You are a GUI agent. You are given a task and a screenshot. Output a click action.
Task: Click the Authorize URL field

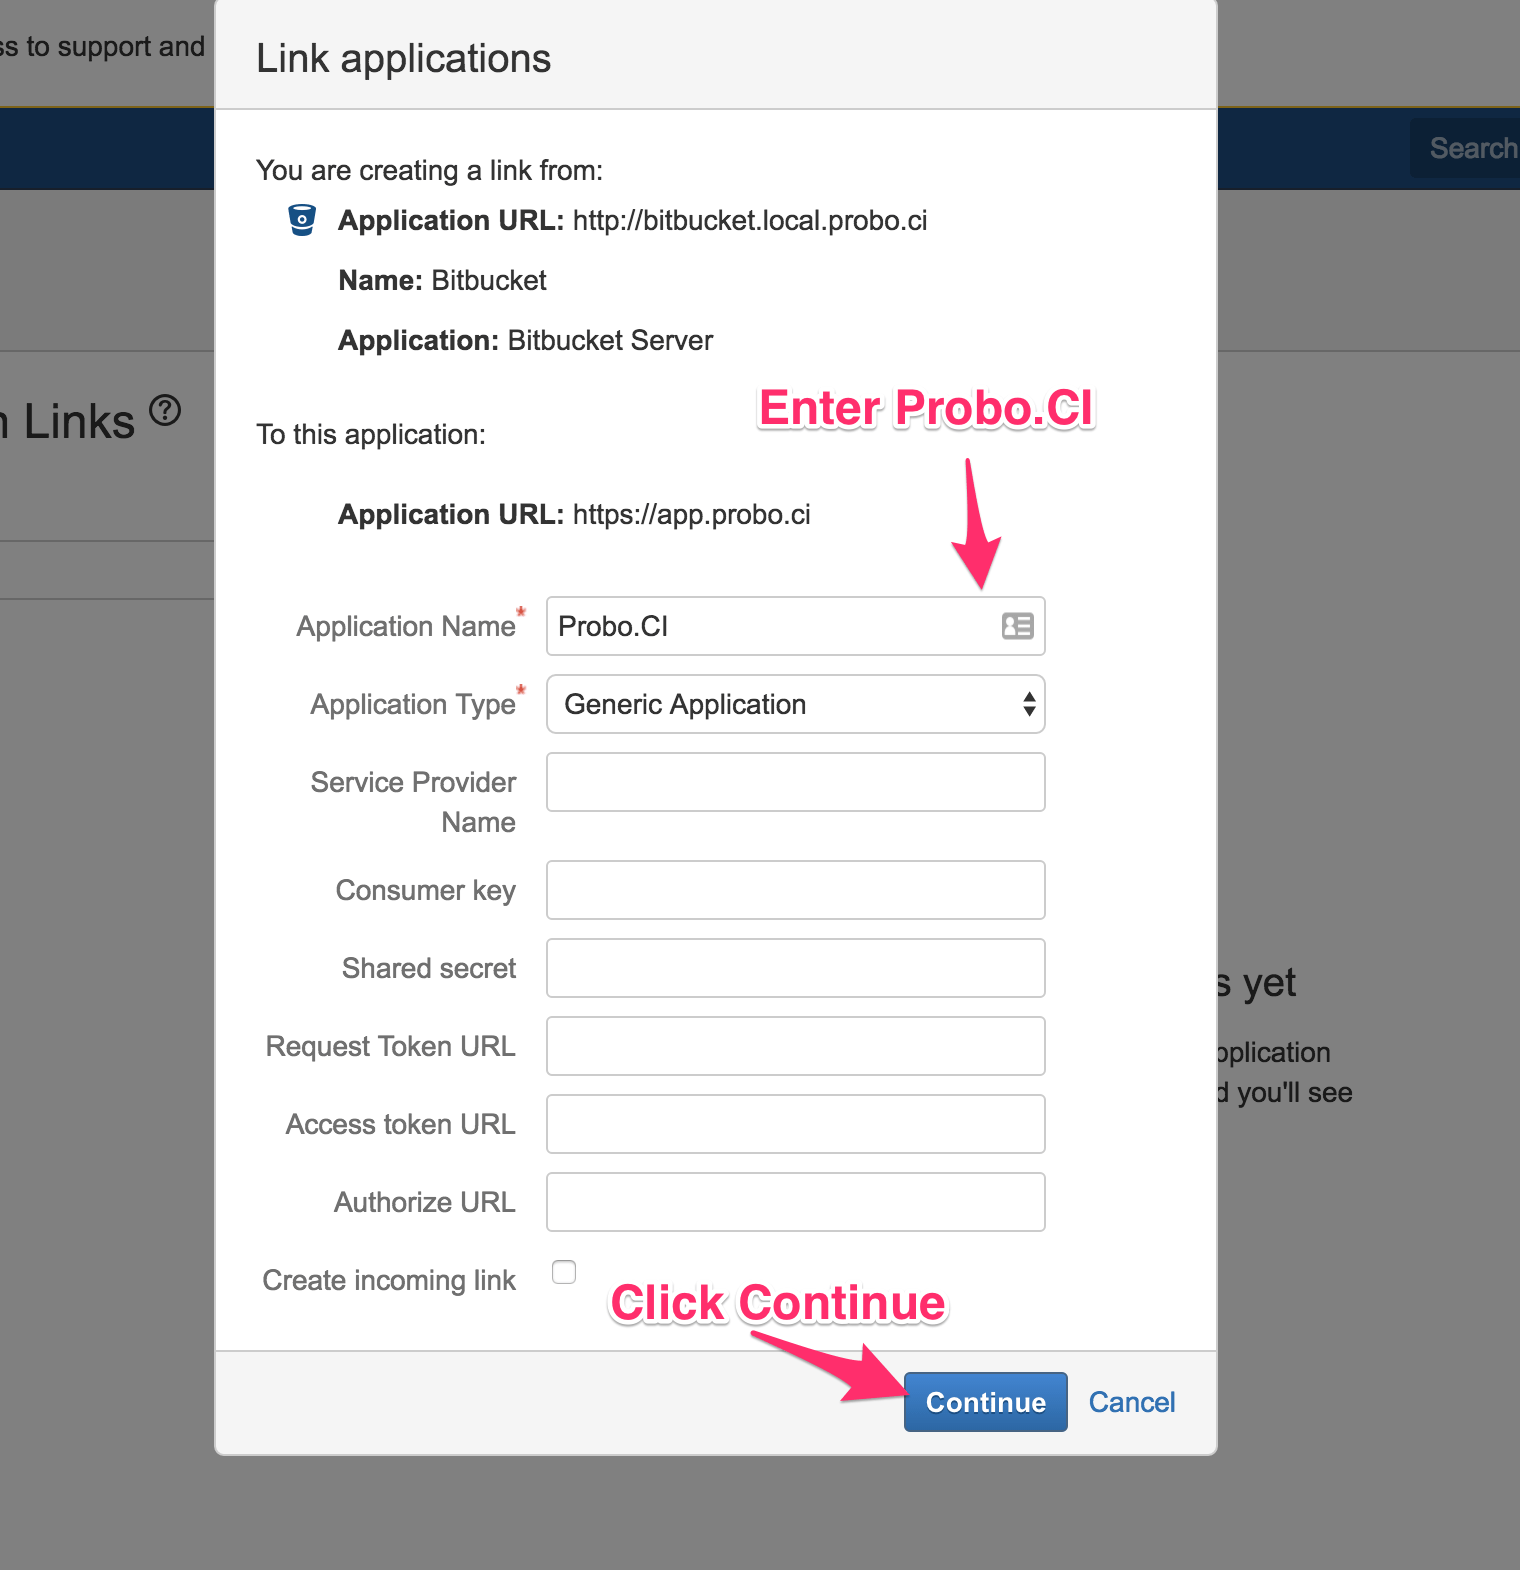coord(795,1201)
